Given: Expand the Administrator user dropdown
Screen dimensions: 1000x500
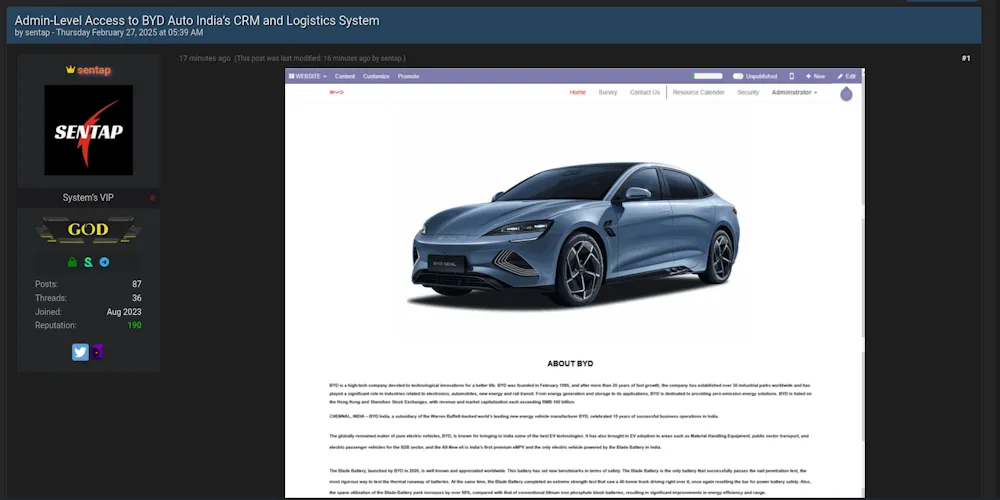Looking at the screenshot, I should click(795, 92).
